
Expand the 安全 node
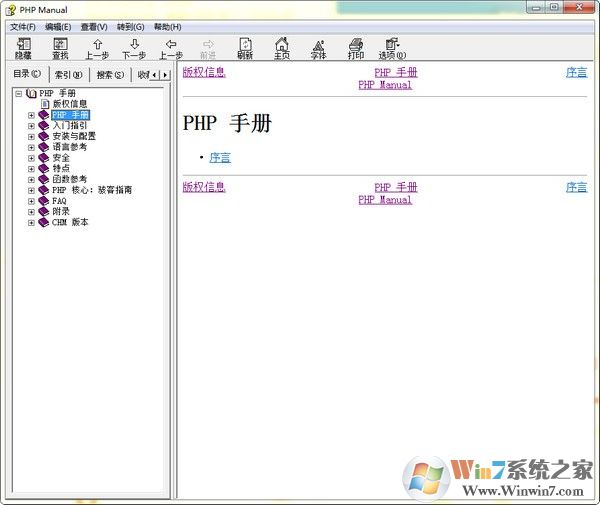coord(31,158)
